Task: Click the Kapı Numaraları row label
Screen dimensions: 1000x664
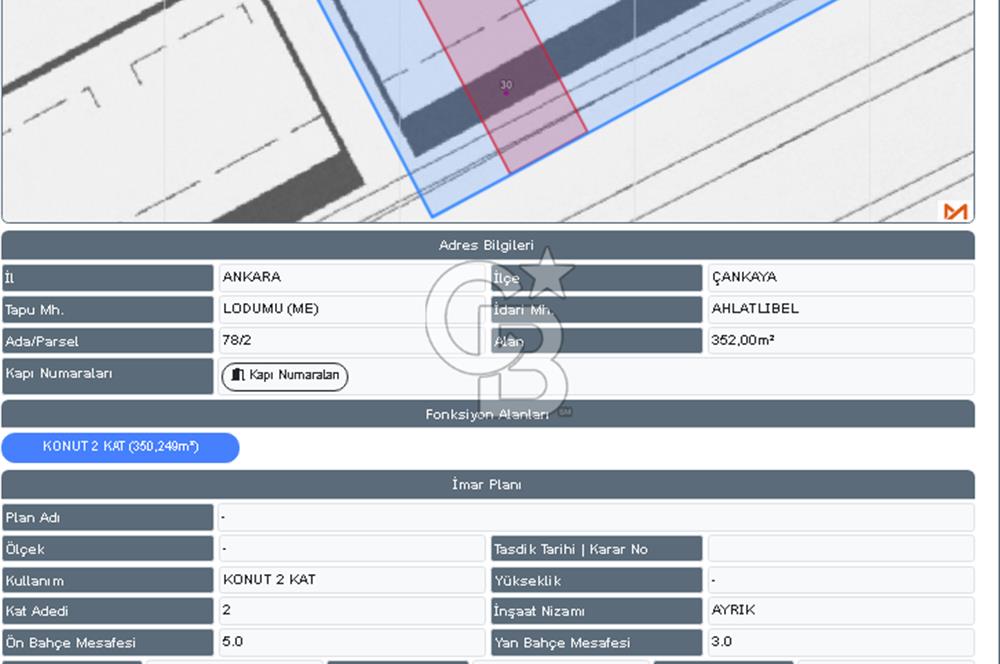Action: (x=107, y=376)
